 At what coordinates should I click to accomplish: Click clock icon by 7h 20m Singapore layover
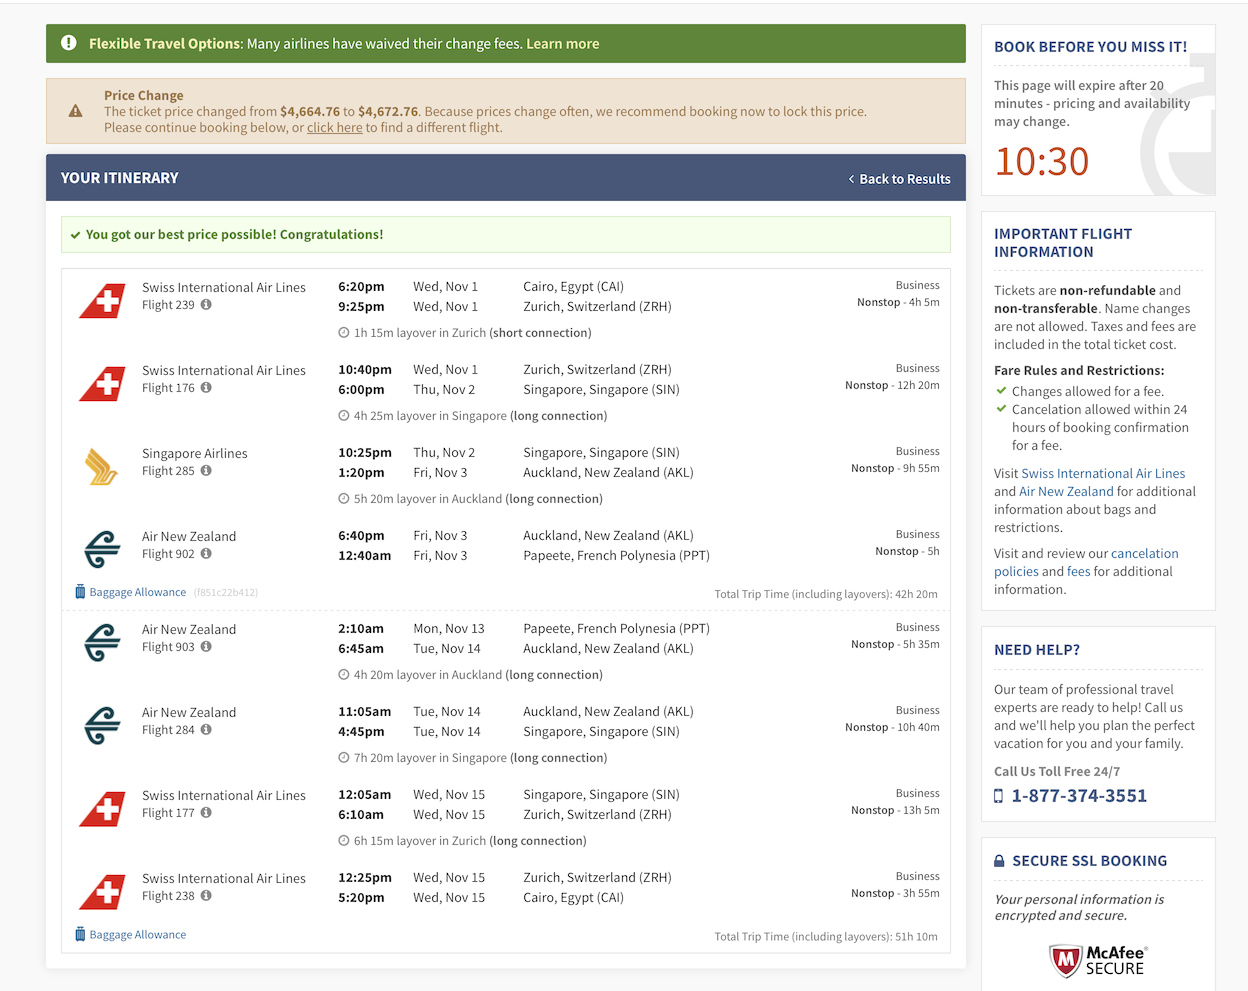tap(344, 758)
